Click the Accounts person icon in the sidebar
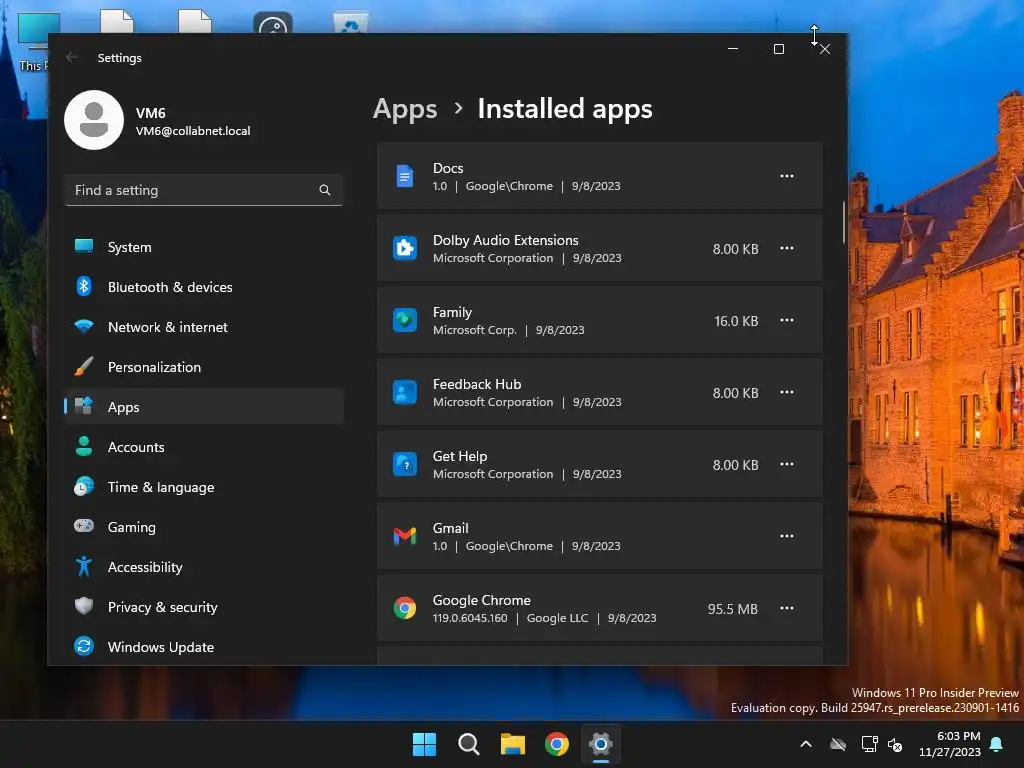 click(84, 446)
